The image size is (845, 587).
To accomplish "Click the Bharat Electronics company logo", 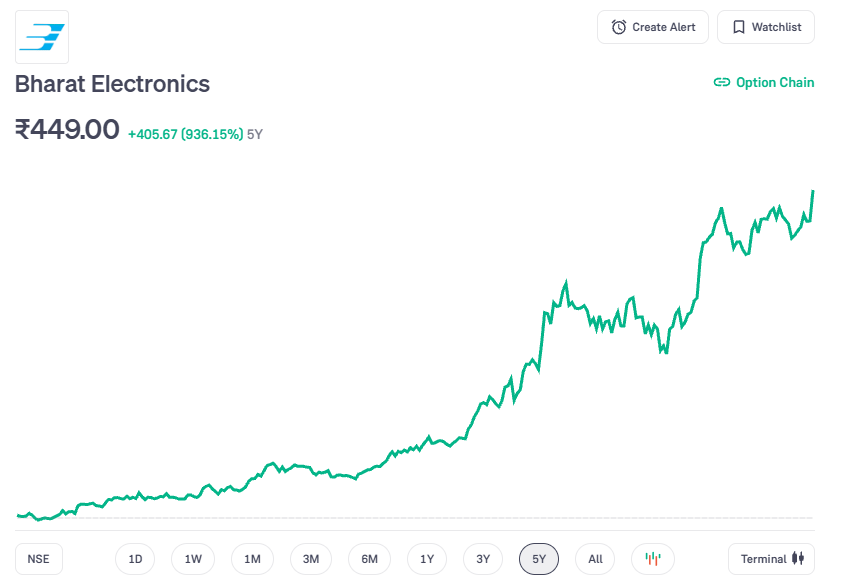I will point(42,37).
